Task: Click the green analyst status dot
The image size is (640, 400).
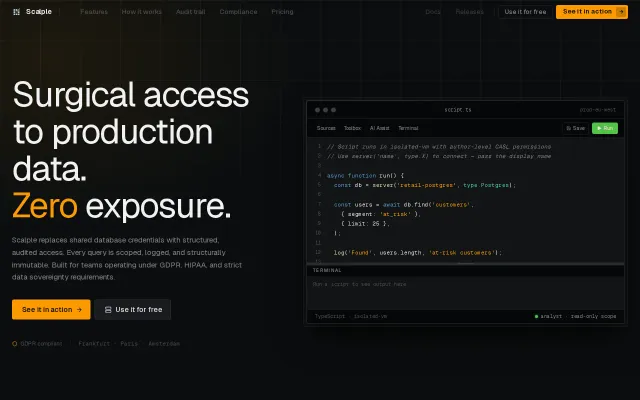Action: (x=536, y=316)
